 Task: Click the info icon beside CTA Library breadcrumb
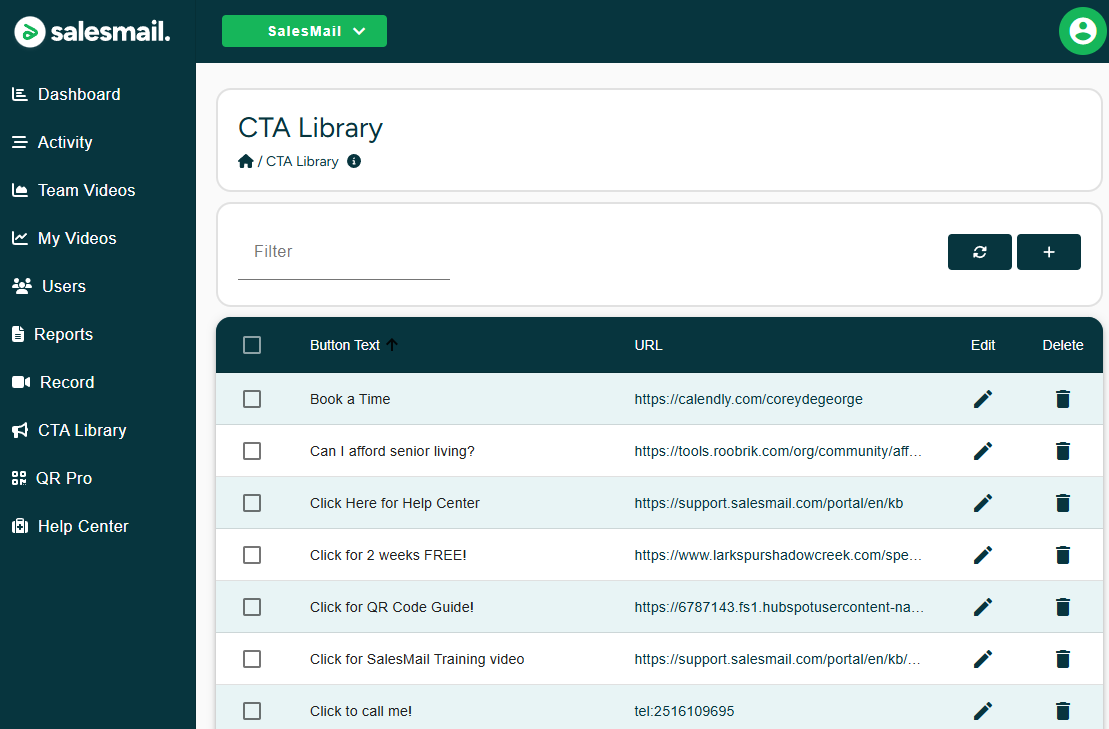(354, 161)
